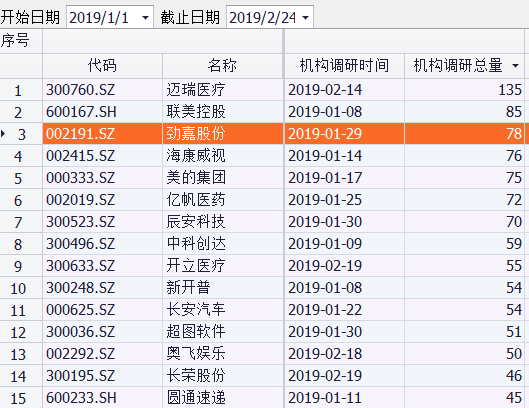Click survey date 2019-01-29 in highlighted row
The image size is (529, 408).
[x=325, y=134]
